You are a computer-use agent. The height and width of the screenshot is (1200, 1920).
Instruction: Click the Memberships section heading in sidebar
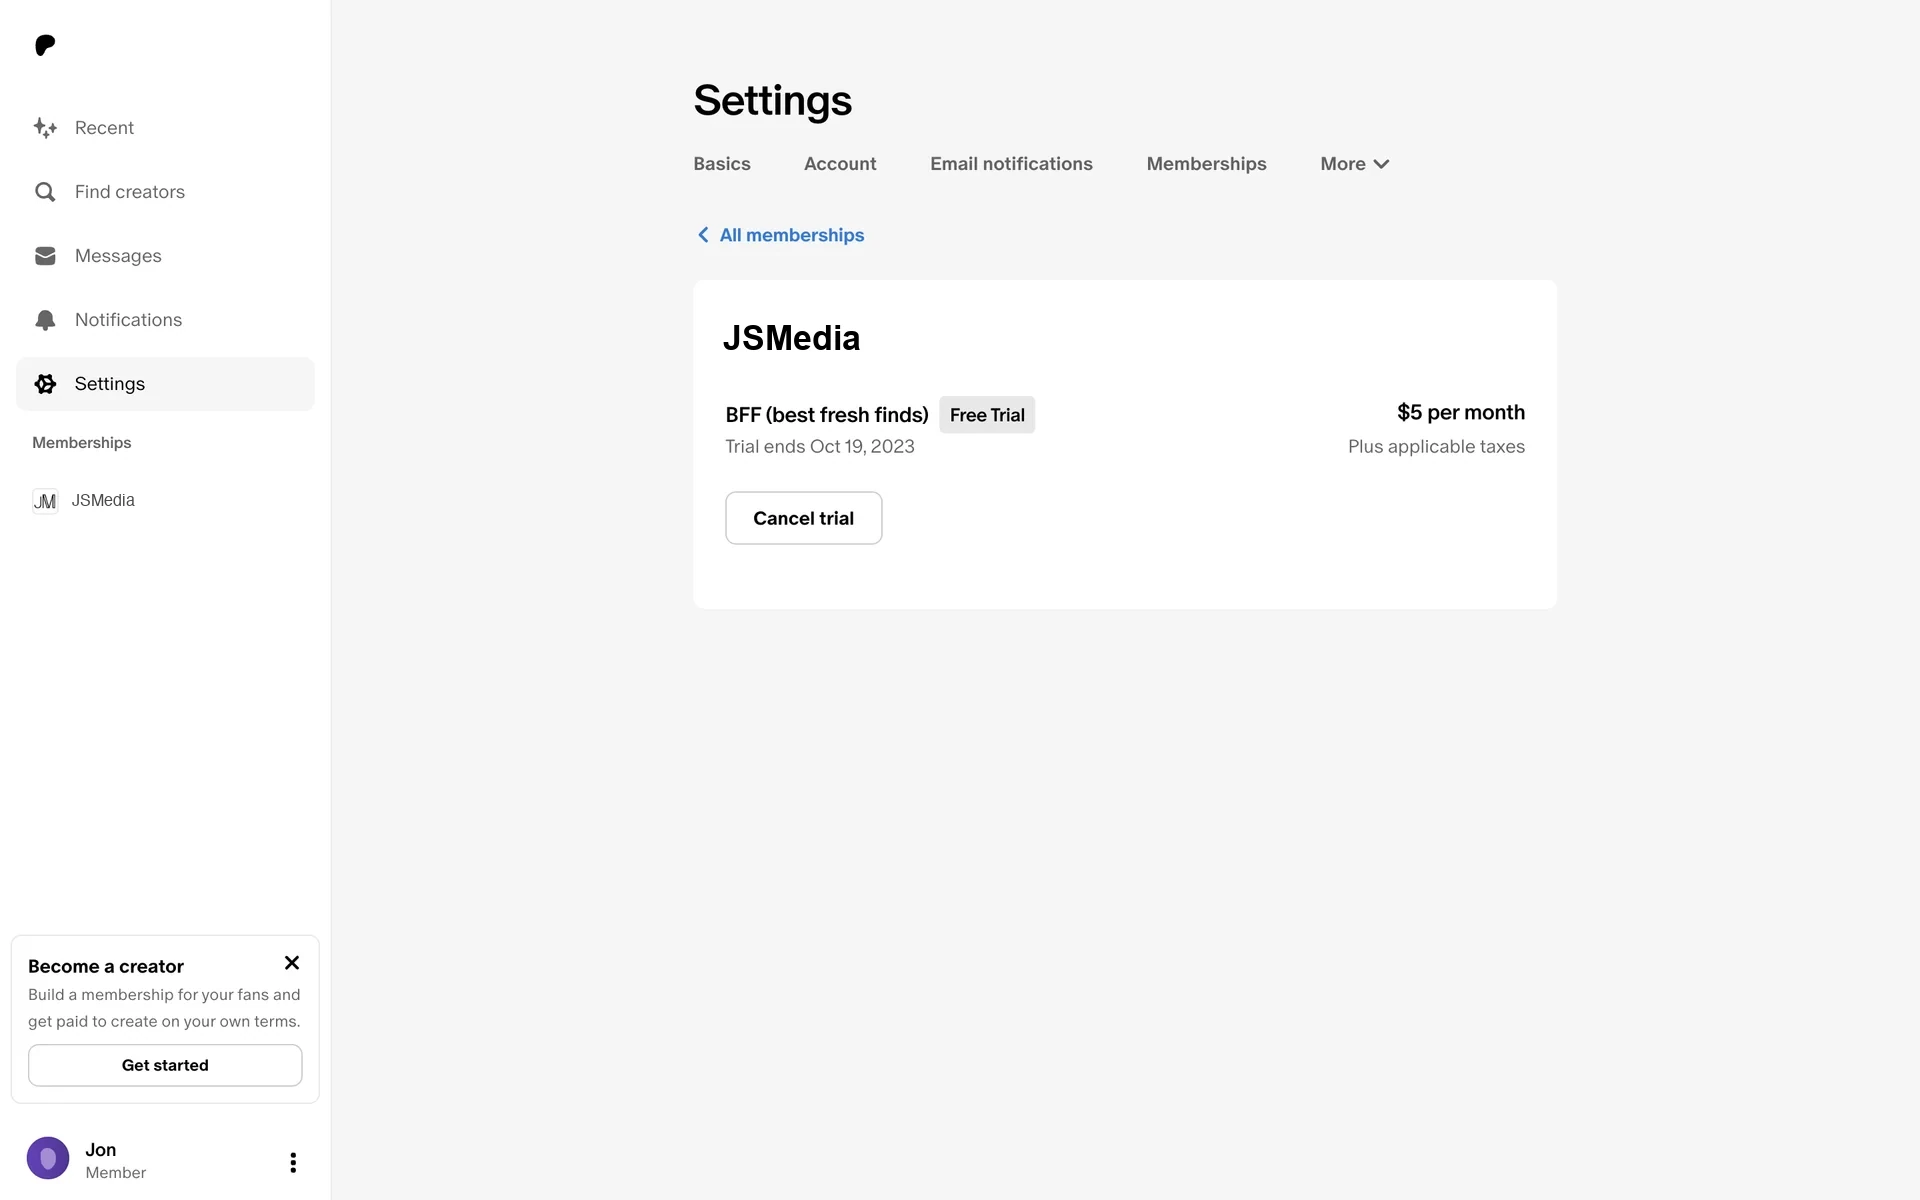pyautogui.click(x=82, y=443)
